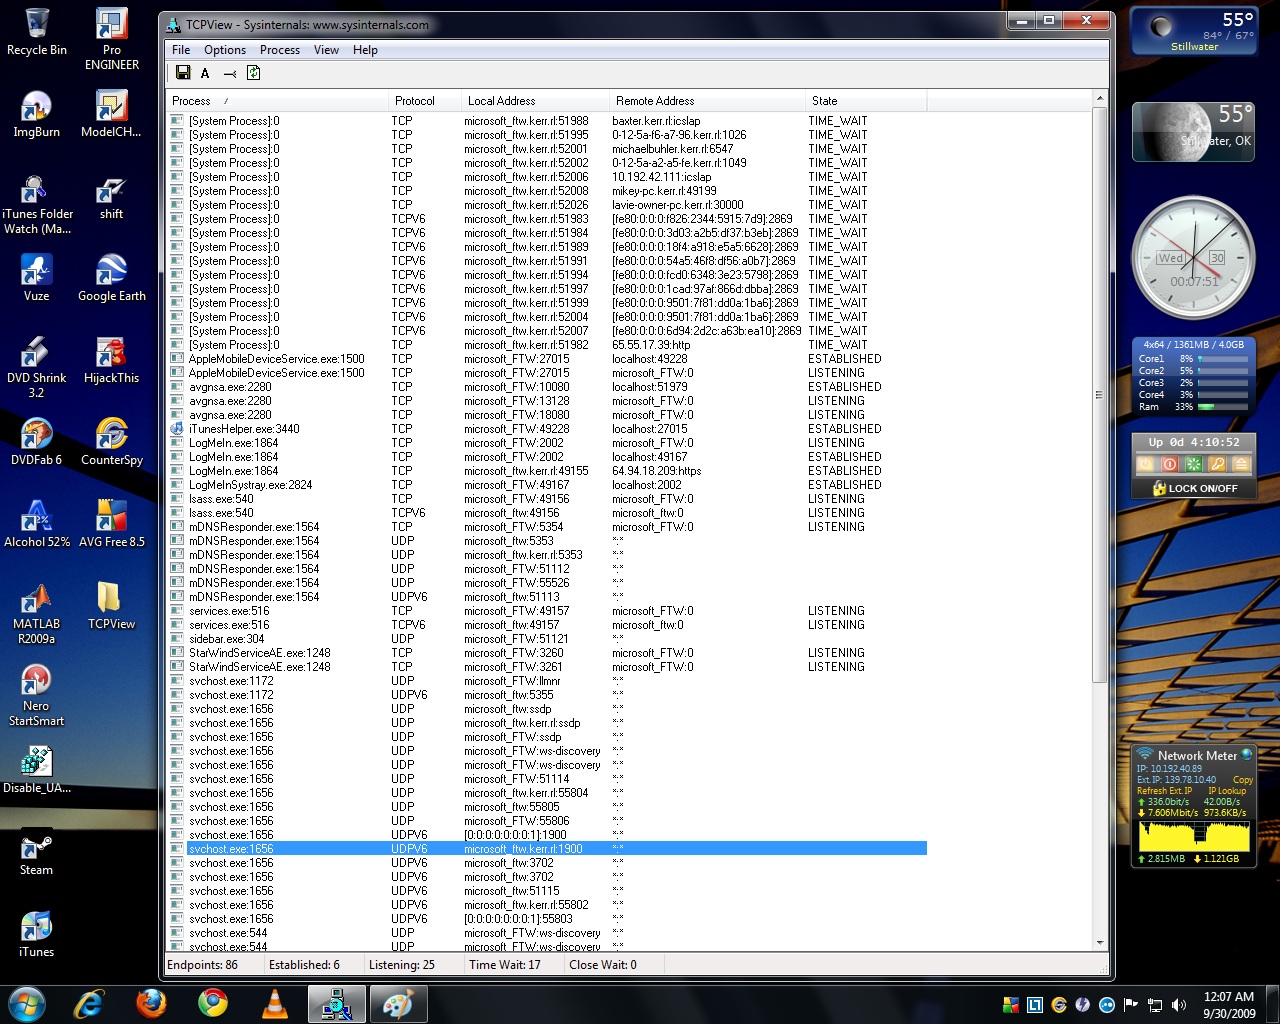Screen dimensions: 1280x1024
Task: Close the selected connection via toolbar
Action: tap(230, 73)
